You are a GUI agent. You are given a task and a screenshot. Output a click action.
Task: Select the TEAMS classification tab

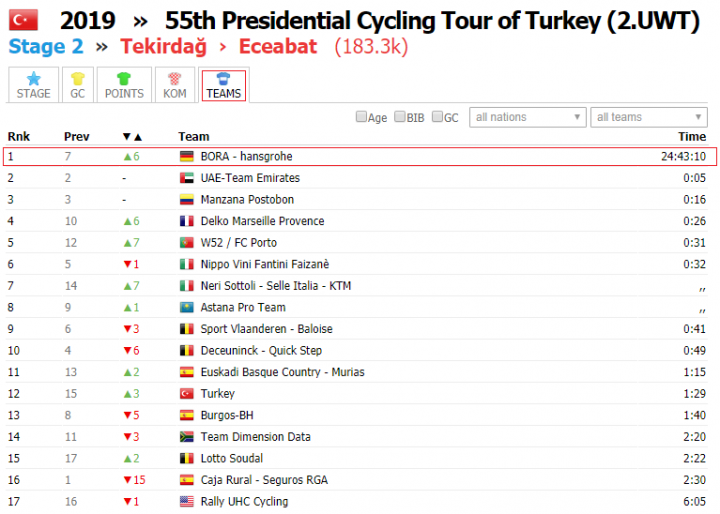point(224,85)
